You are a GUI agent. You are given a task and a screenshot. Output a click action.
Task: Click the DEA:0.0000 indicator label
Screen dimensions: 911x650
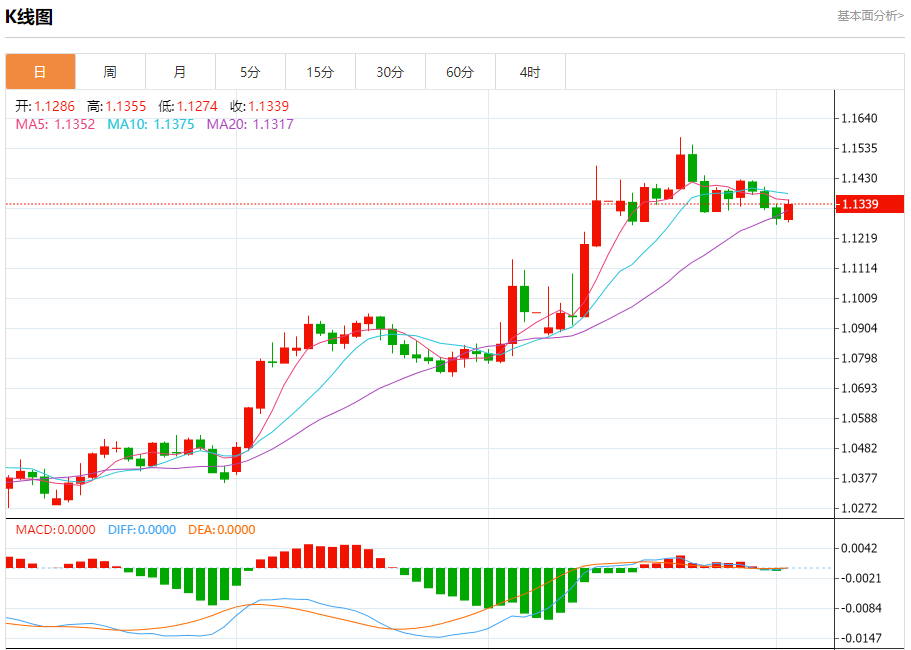pos(220,530)
